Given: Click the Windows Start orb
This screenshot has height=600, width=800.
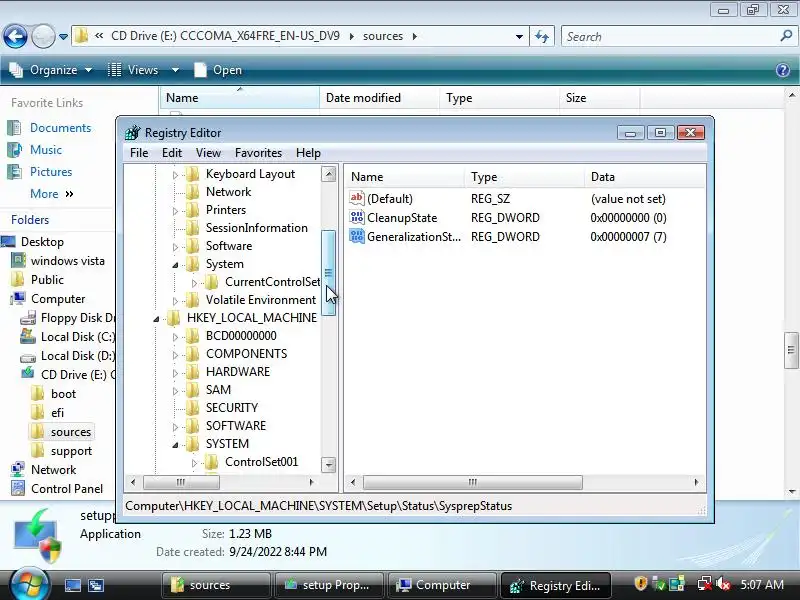Looking at the screenshot, I should (x=29, y=584).
